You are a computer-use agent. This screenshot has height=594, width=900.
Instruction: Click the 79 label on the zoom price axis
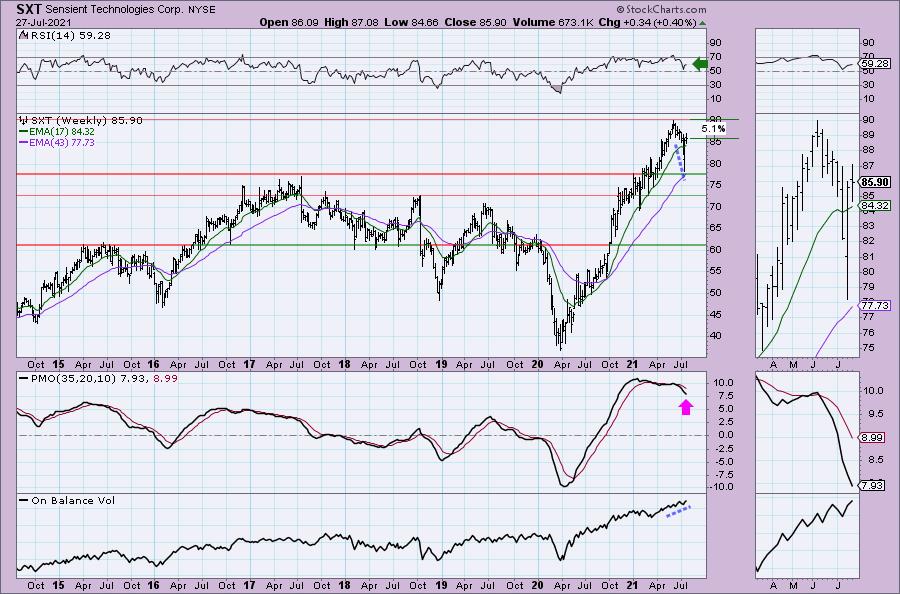(x=868, y=287)
